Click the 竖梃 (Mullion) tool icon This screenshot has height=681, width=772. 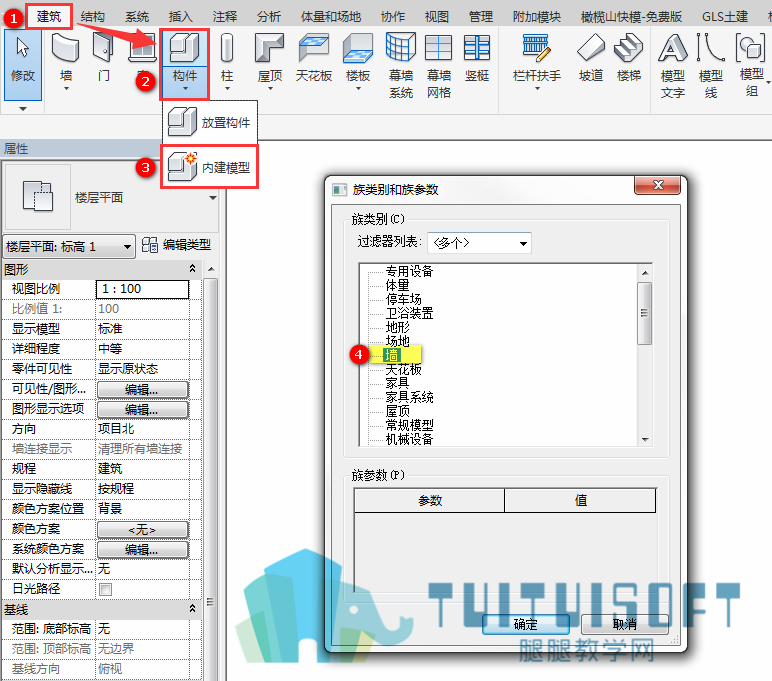[477, 48]
